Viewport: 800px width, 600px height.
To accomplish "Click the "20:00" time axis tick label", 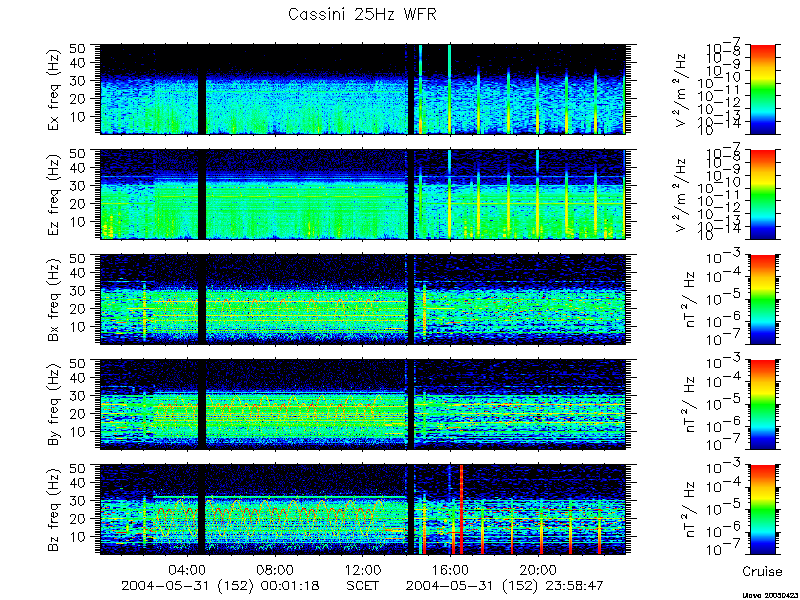I will point(538,569).
